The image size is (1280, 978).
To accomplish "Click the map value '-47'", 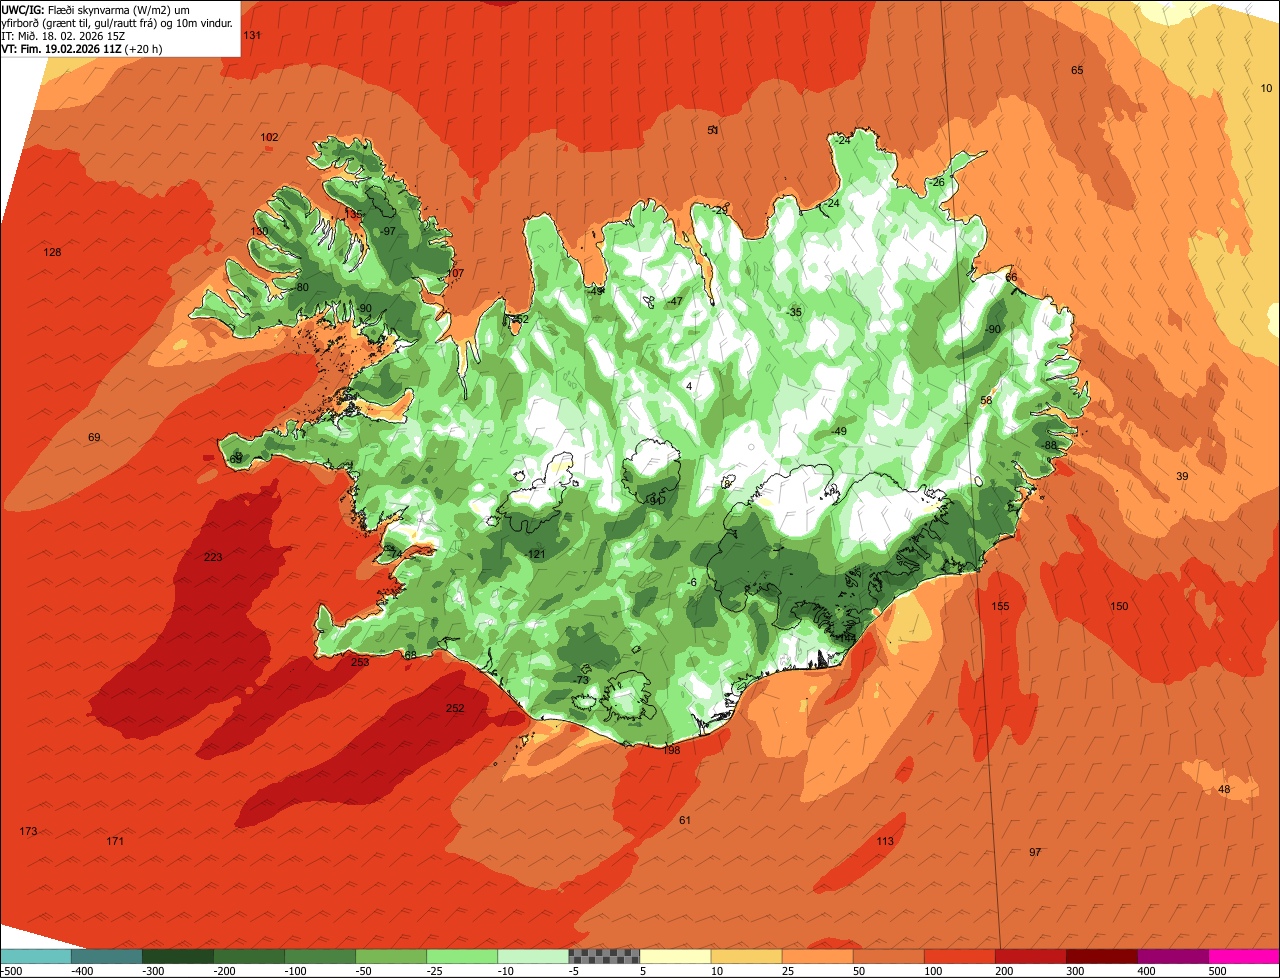I will [x=675, y=301].
